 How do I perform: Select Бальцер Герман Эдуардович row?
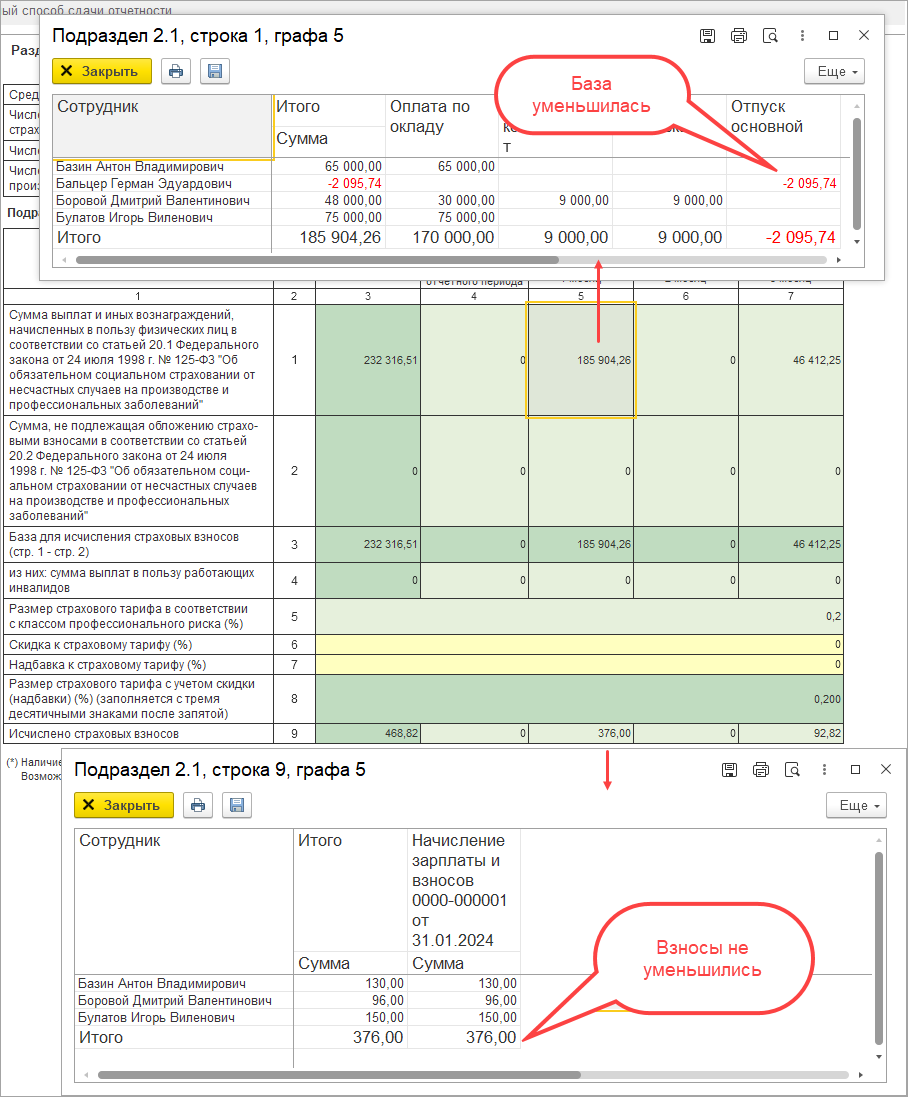coord(143,183)
